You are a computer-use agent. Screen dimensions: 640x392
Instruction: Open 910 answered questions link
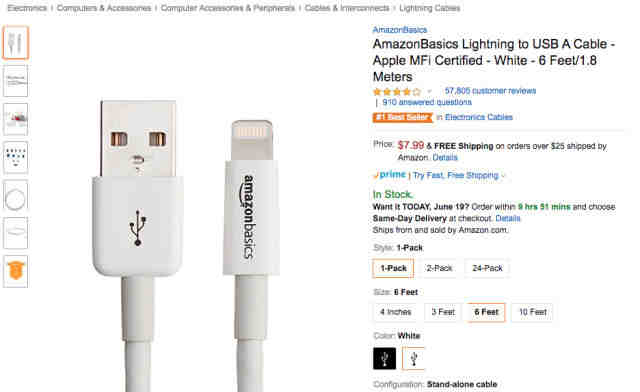pos(427,102)
